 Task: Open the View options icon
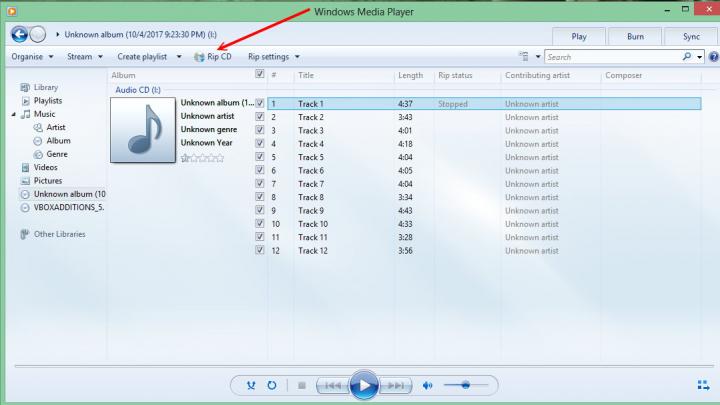524,56
